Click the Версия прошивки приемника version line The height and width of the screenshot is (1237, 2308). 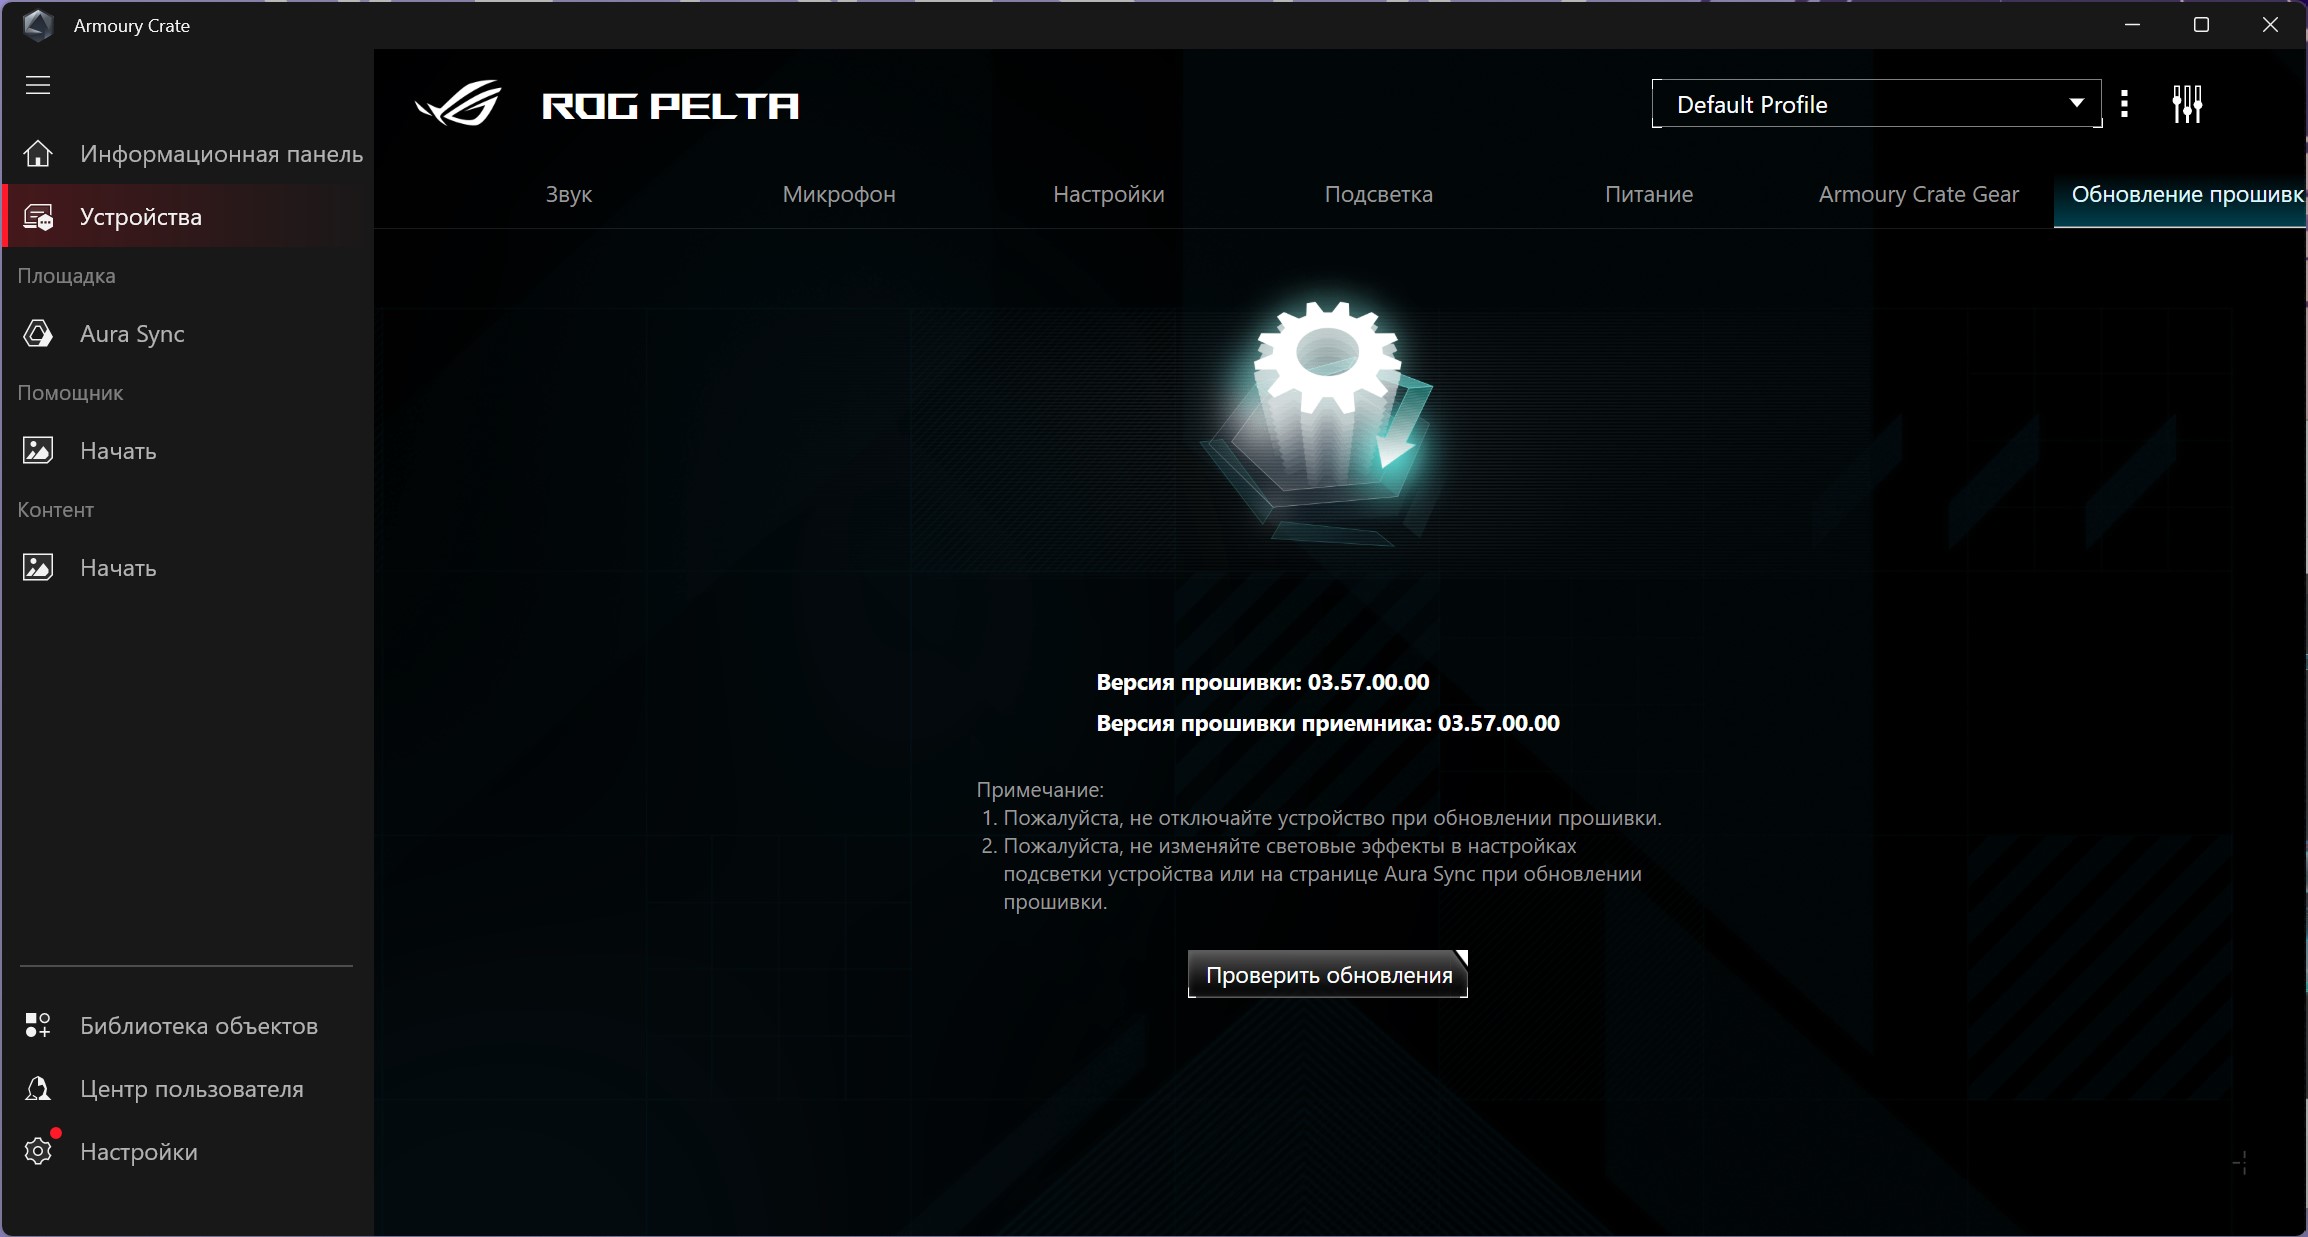[1328, 723]
